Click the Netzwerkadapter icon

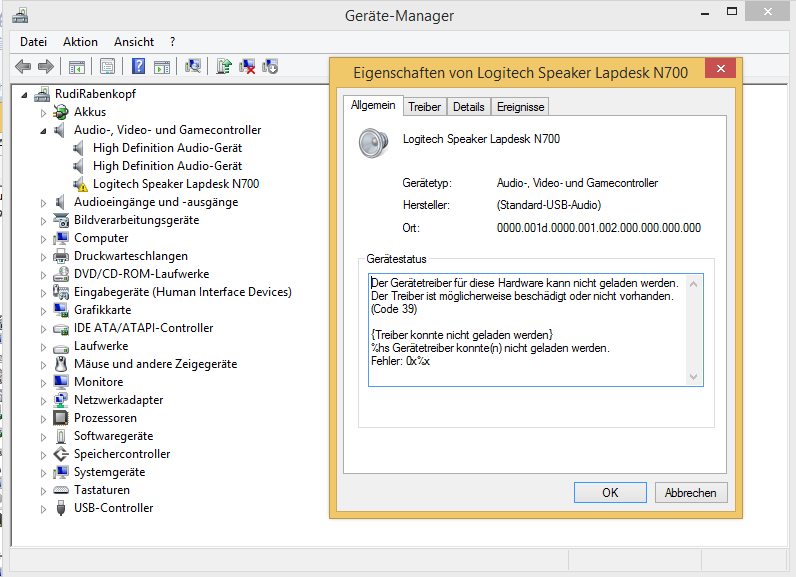coord(61,400)
